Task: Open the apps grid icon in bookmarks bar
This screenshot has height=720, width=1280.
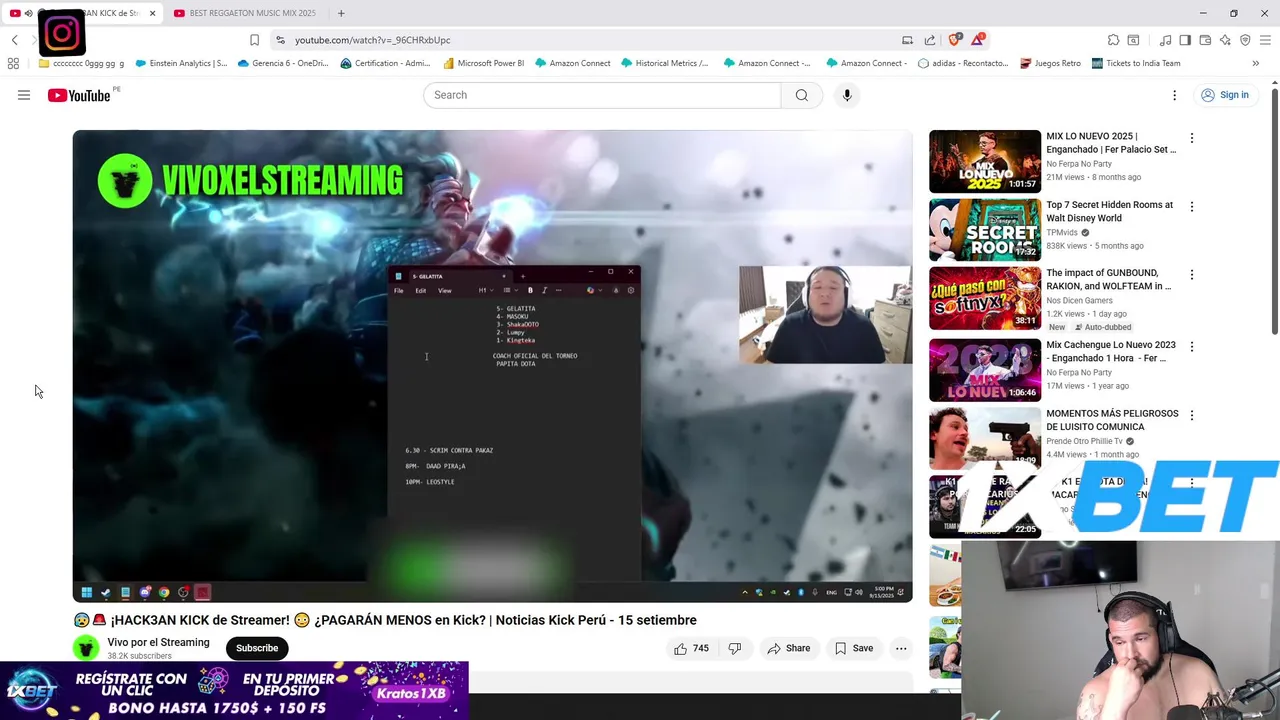Action: 13,63
